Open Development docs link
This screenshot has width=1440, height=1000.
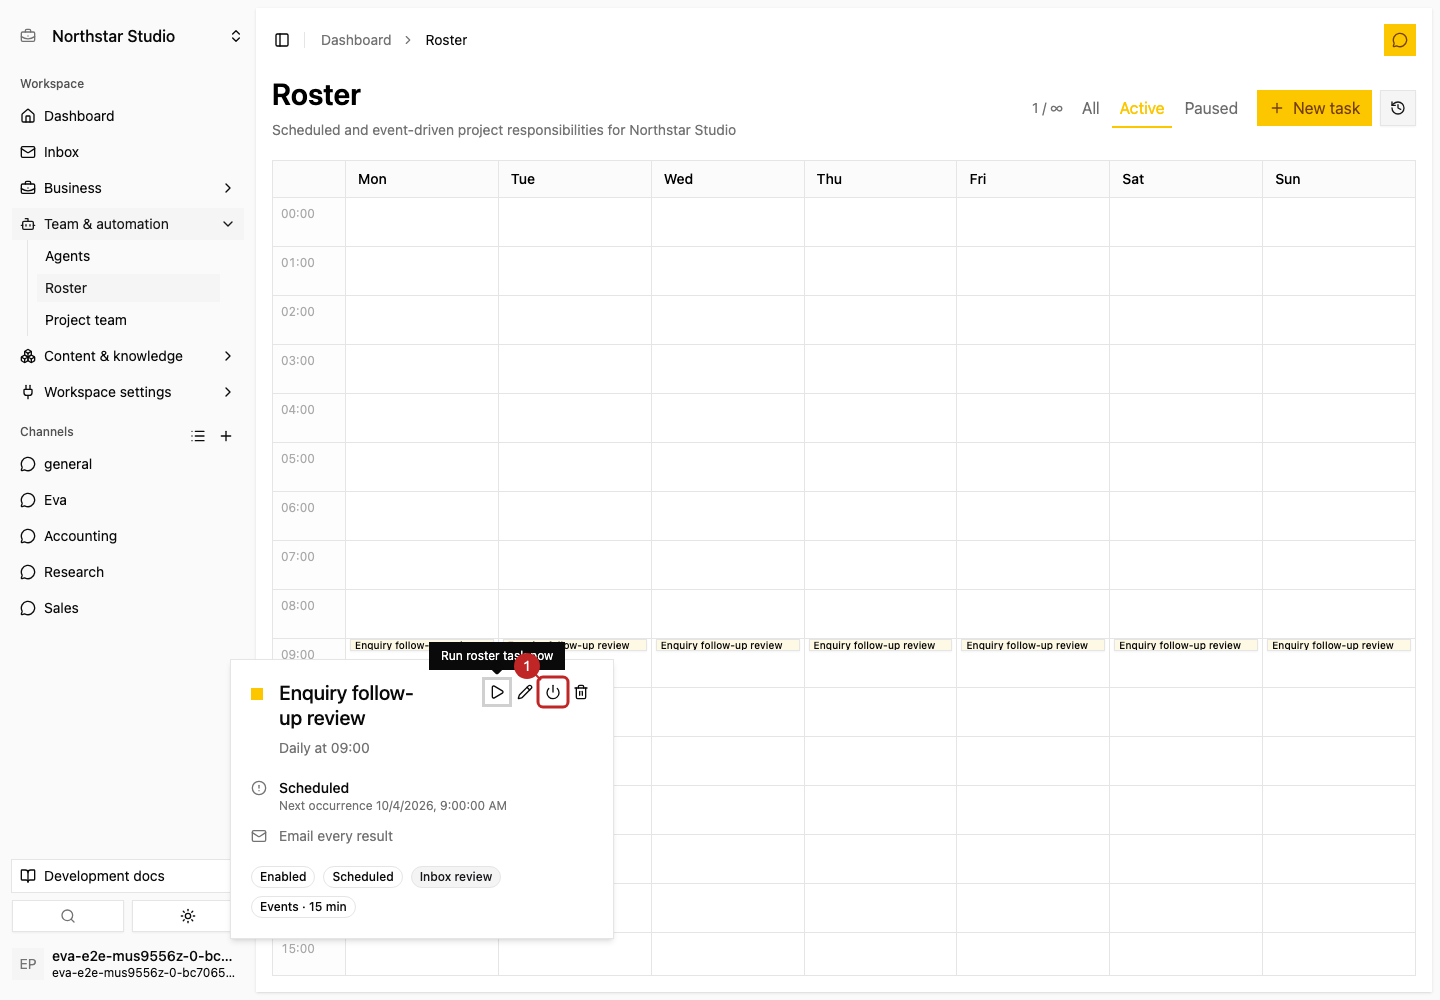point(122,876)
